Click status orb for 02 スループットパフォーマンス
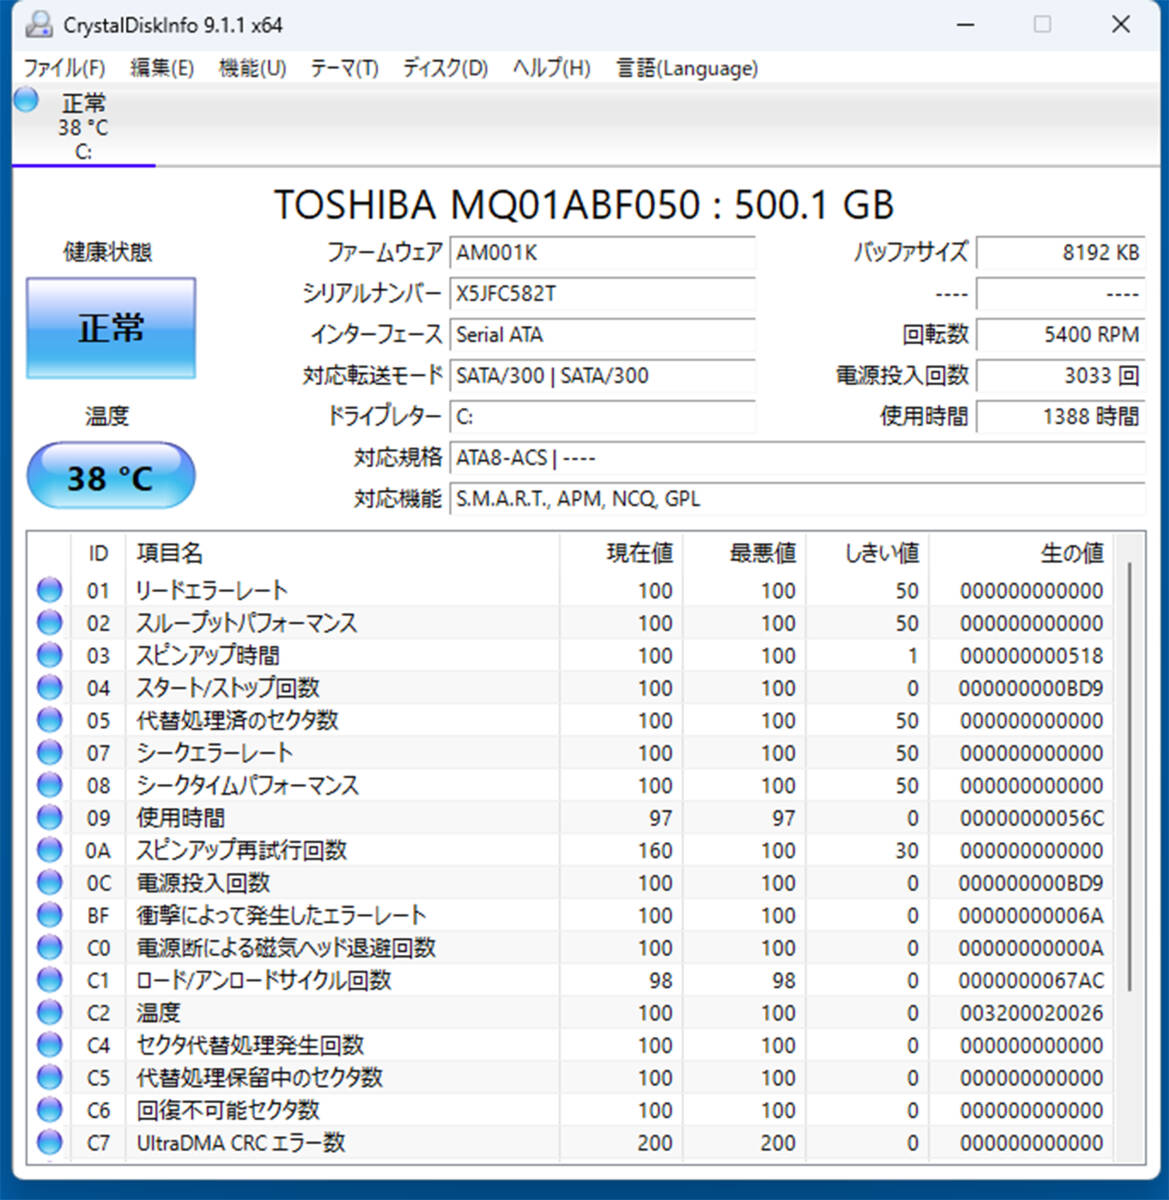The height and width of the screenshot is (1200, 1169). 49,623
